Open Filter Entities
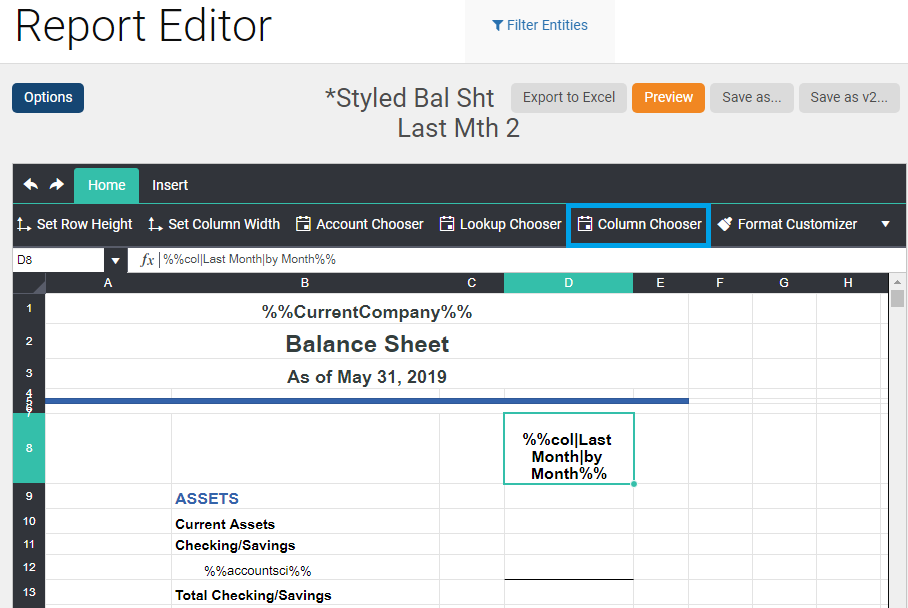908x608 pixels. [x=539, y=25]
